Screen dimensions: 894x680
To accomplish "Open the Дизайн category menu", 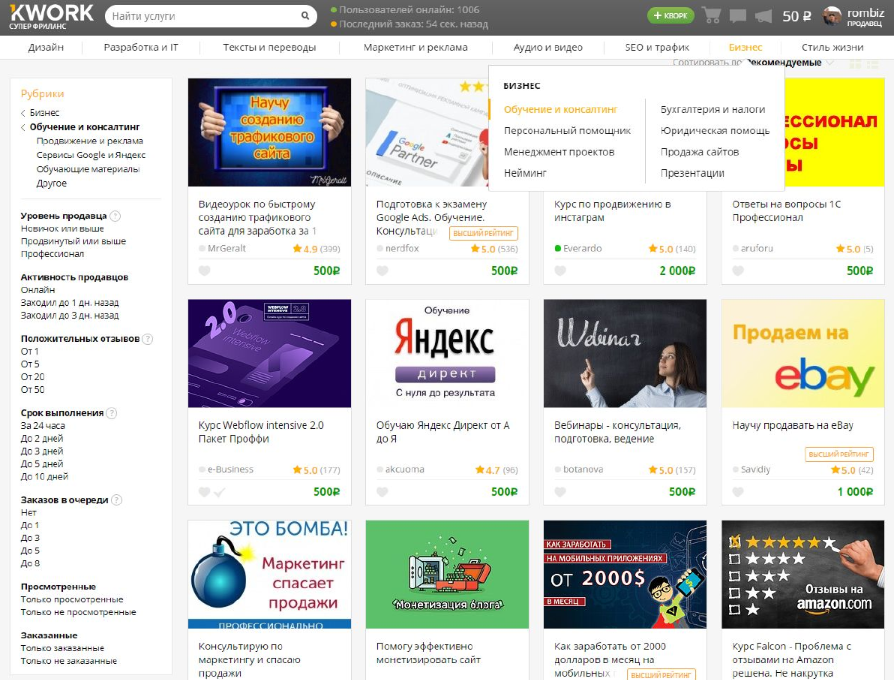I will (x=46, y=47).
